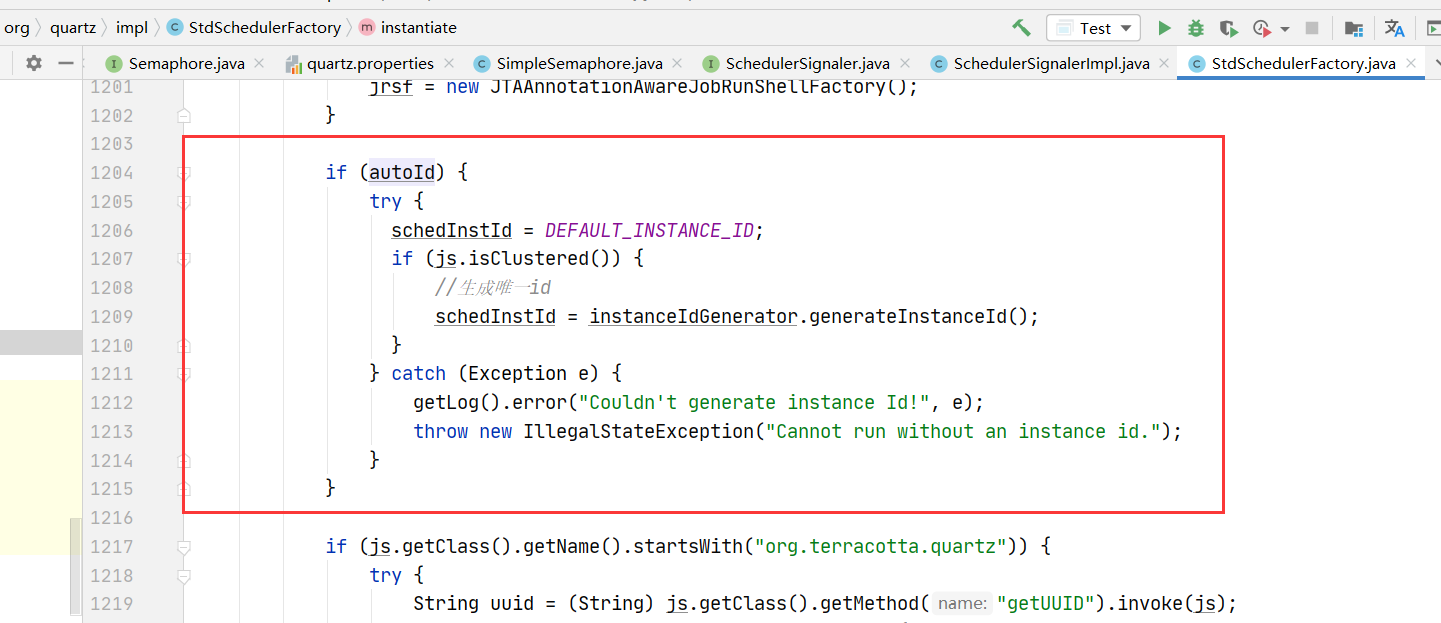The height and width of the screenshot is (623, 1441).
Task: Click line number 1209 in gutter
Action: [x=111, y=316]
